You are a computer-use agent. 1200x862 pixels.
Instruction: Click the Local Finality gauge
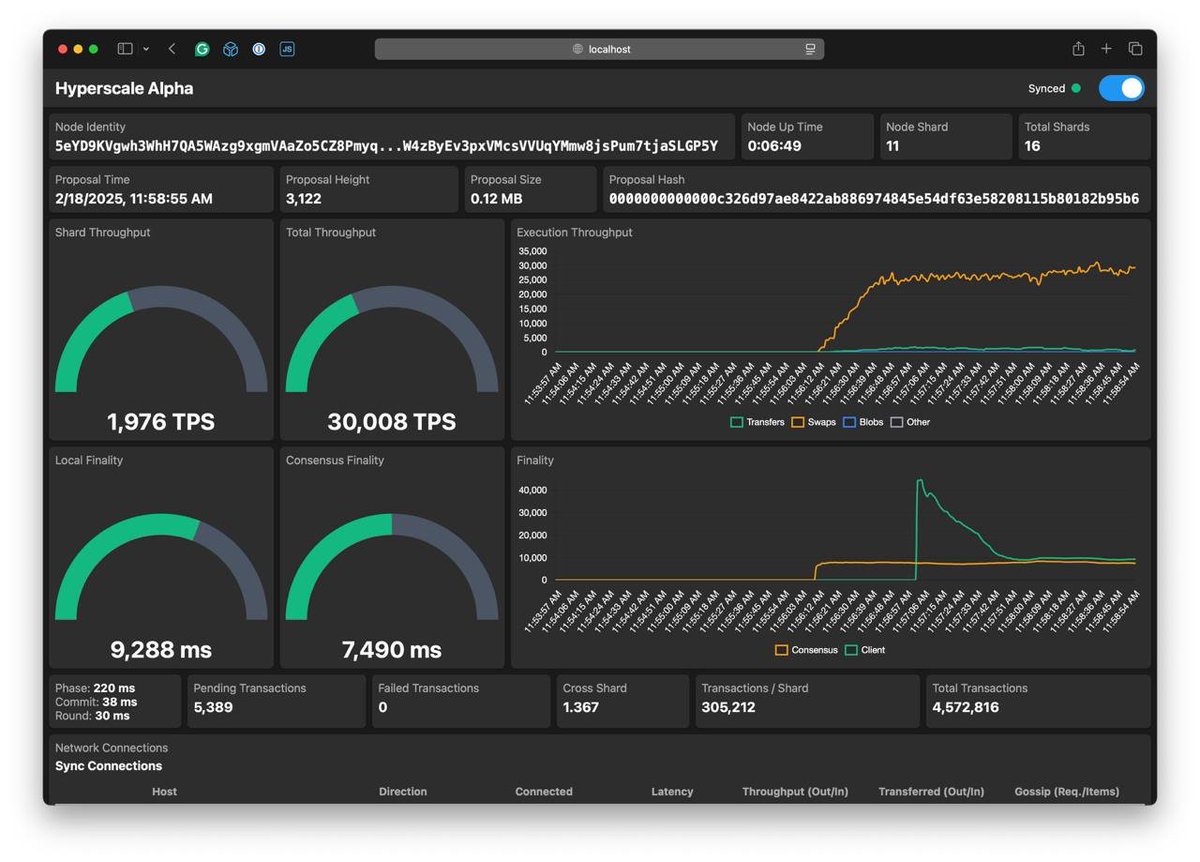[x=161, y=567]
